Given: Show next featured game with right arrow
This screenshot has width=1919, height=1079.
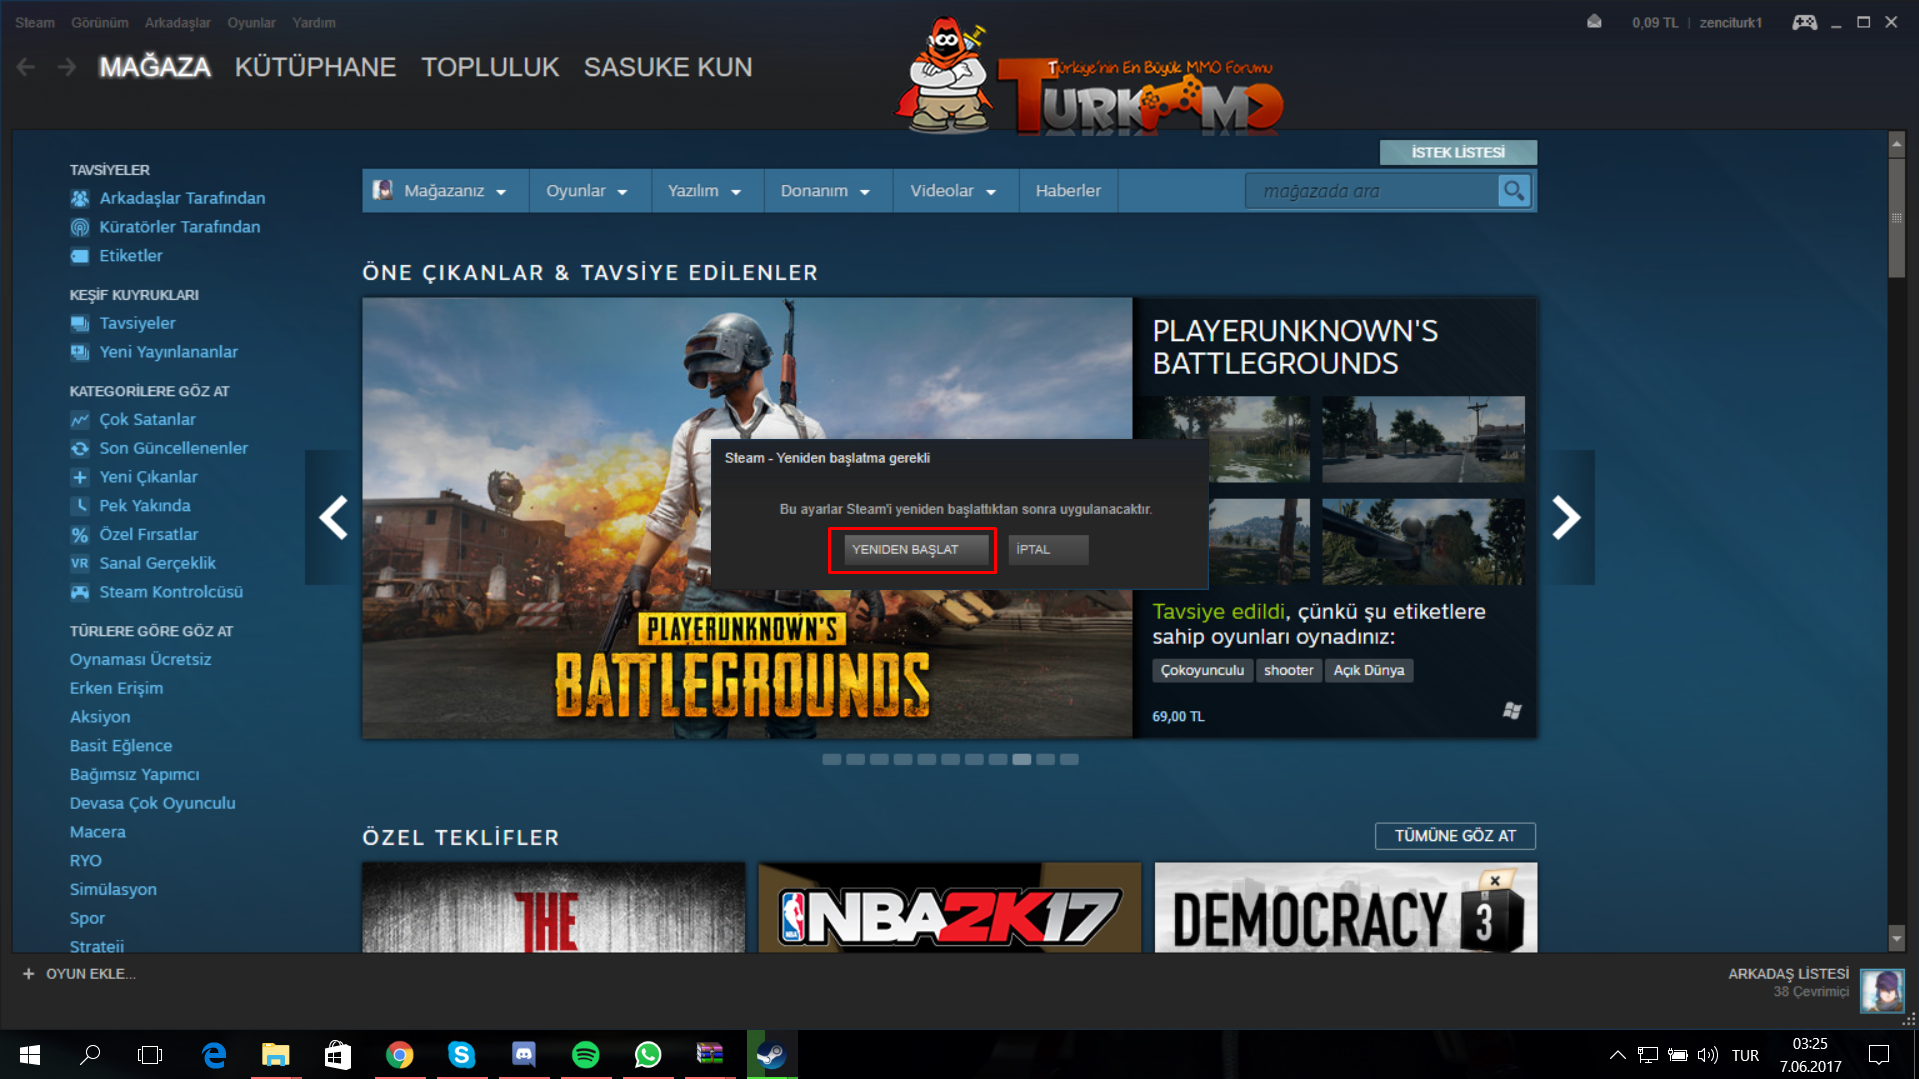Looking at the screenshot, I should [1566, 517].
